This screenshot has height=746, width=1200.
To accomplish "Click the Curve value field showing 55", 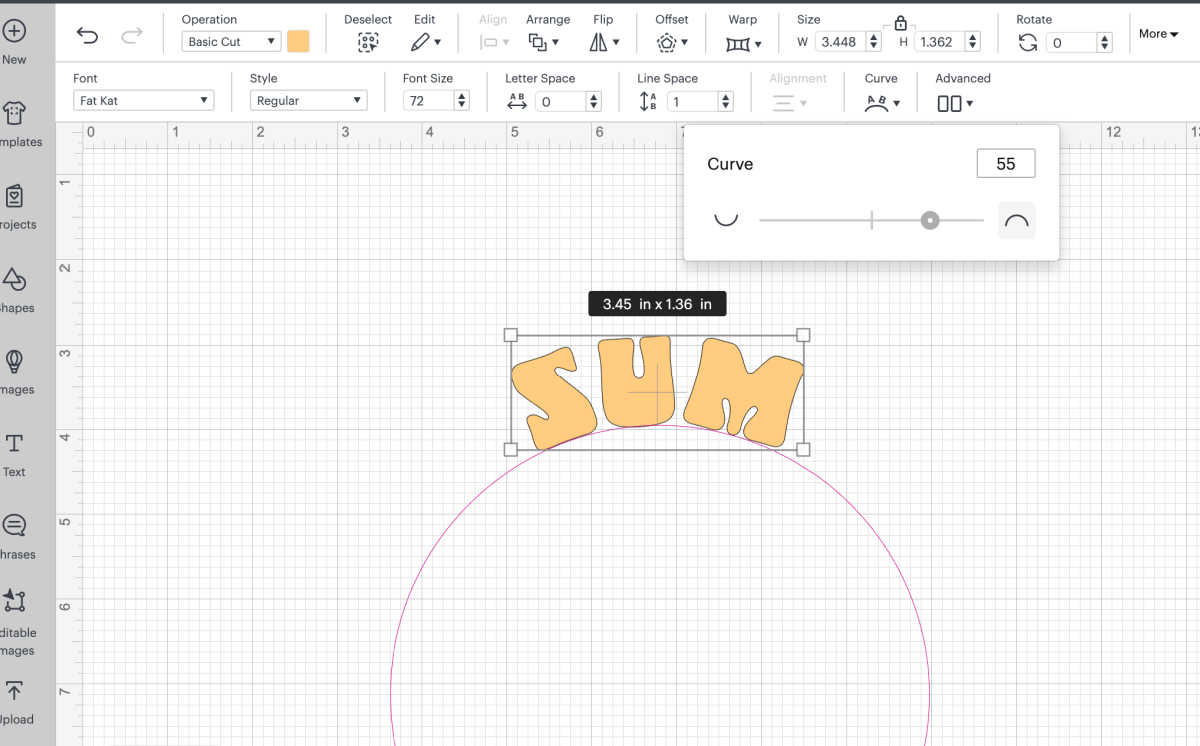I will pos(1006,164).
